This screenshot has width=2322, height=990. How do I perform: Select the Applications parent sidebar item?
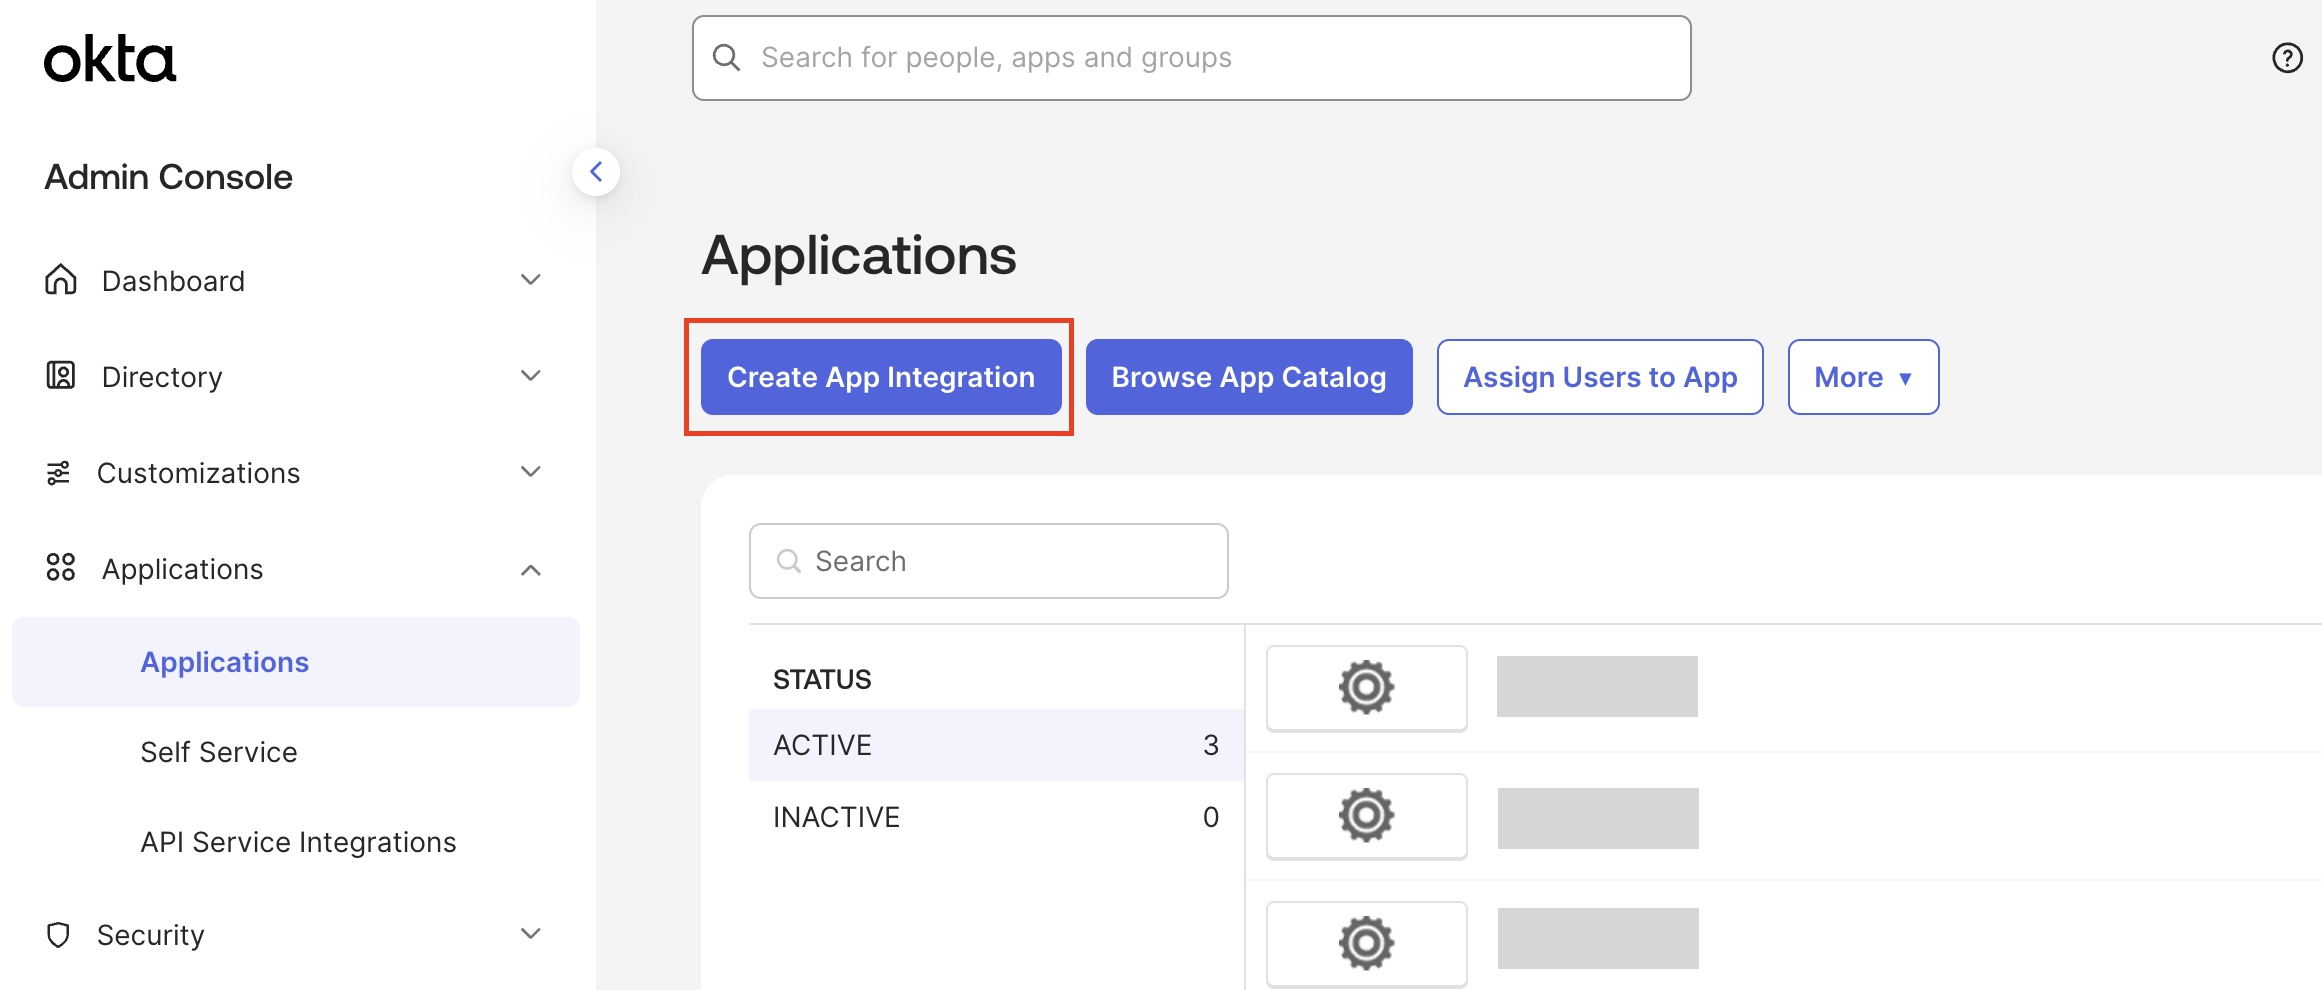(296, 569)
